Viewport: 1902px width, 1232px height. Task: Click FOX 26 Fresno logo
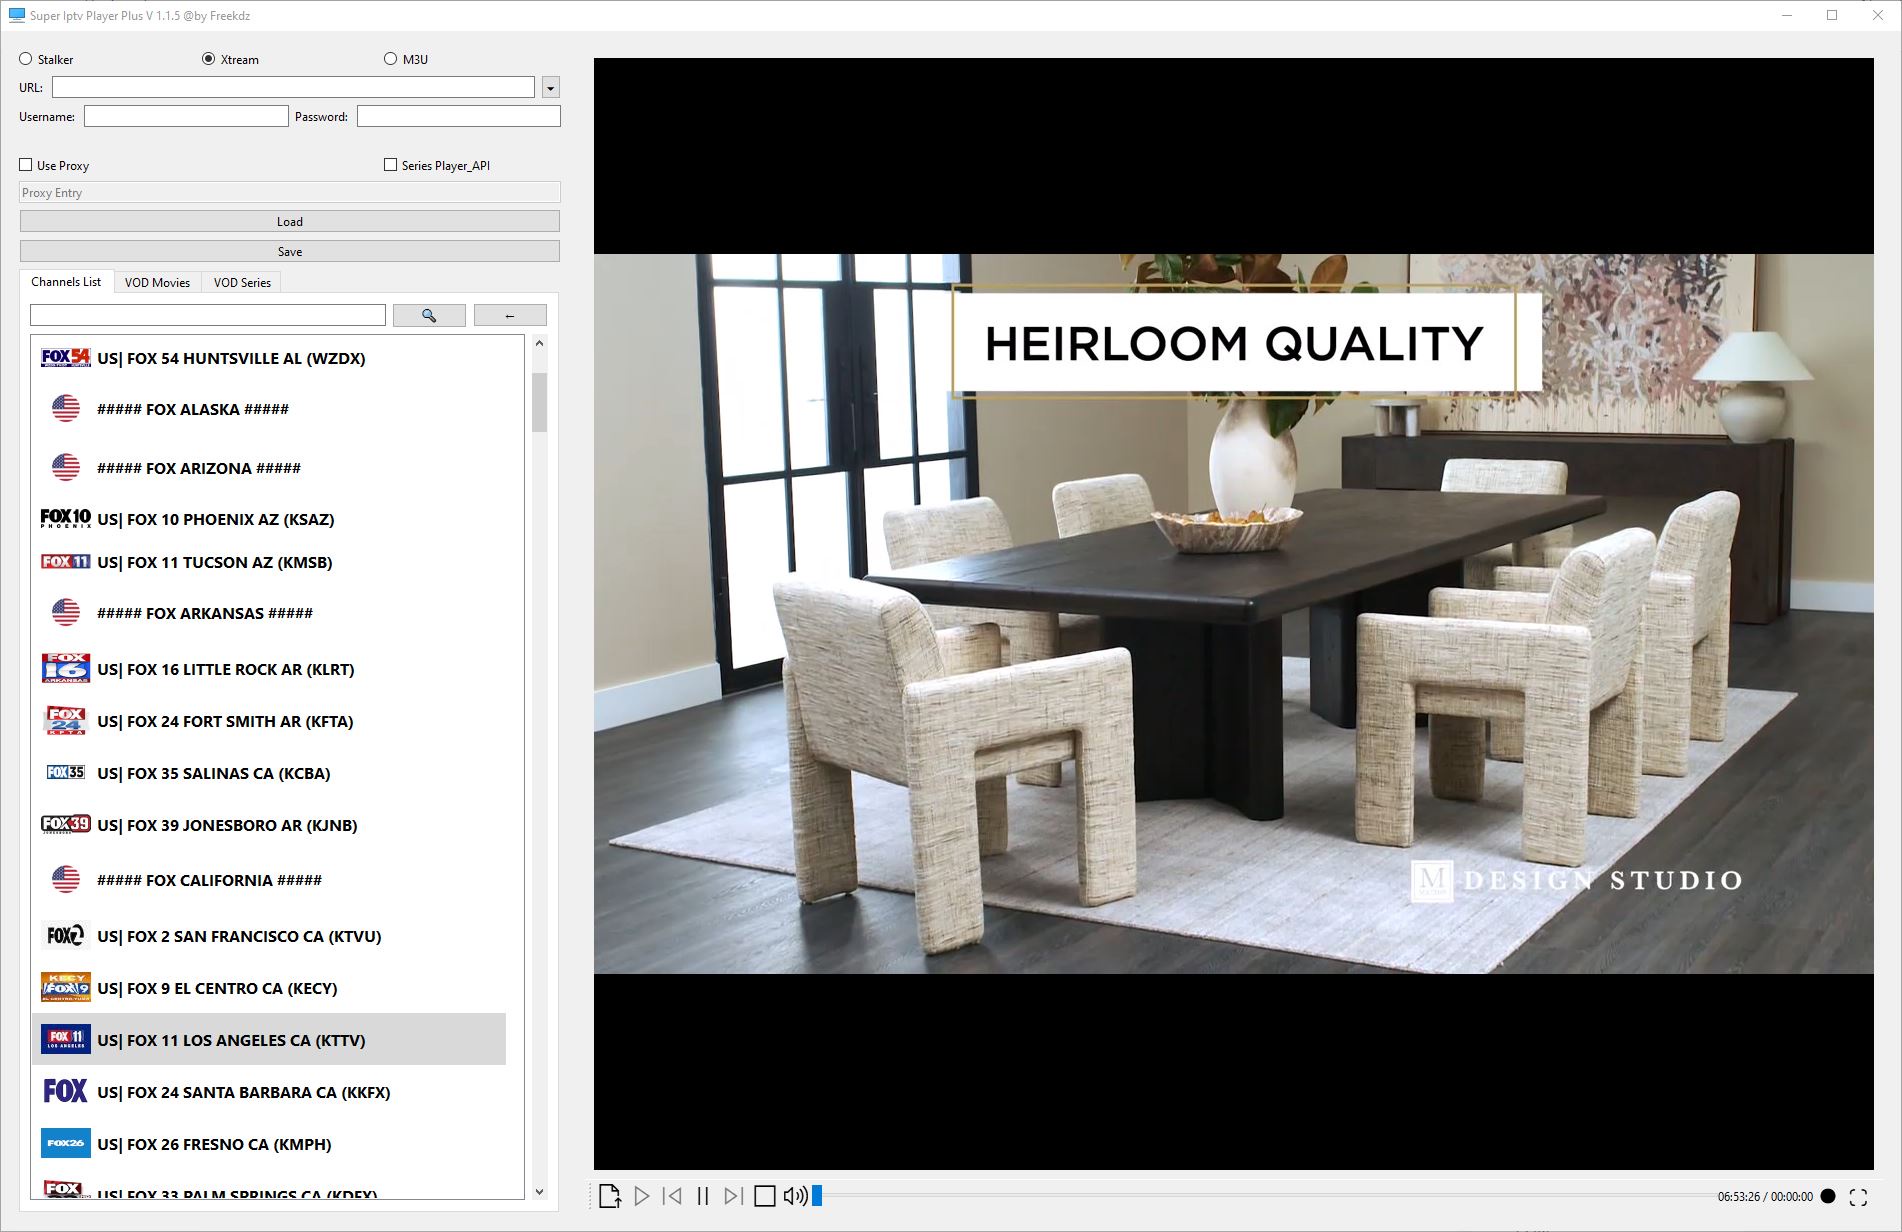point(66,1143)
